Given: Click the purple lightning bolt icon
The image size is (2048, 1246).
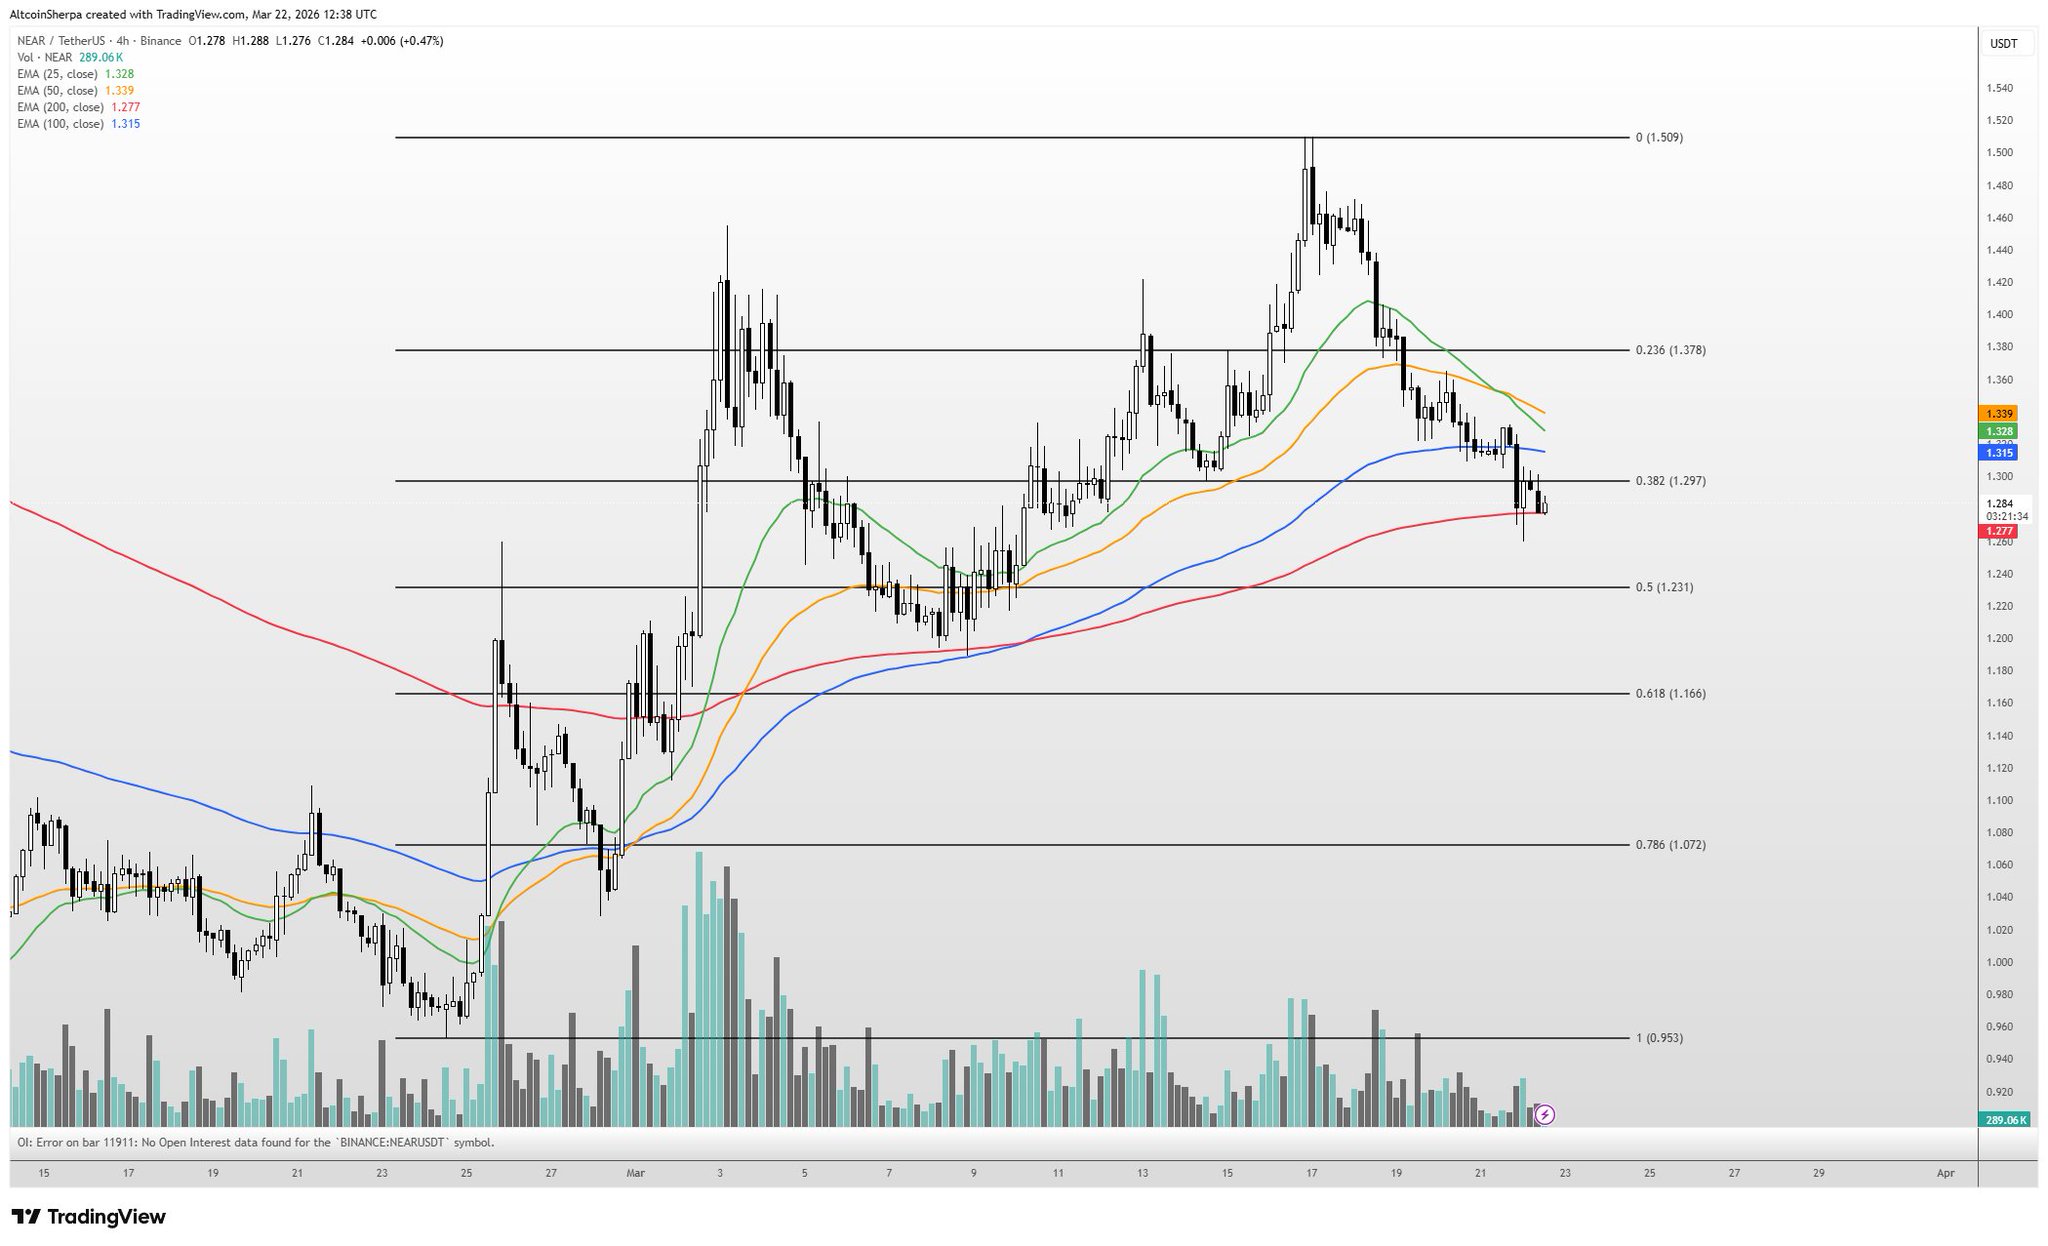Looking at the screenshot, I should 1545,1114.
